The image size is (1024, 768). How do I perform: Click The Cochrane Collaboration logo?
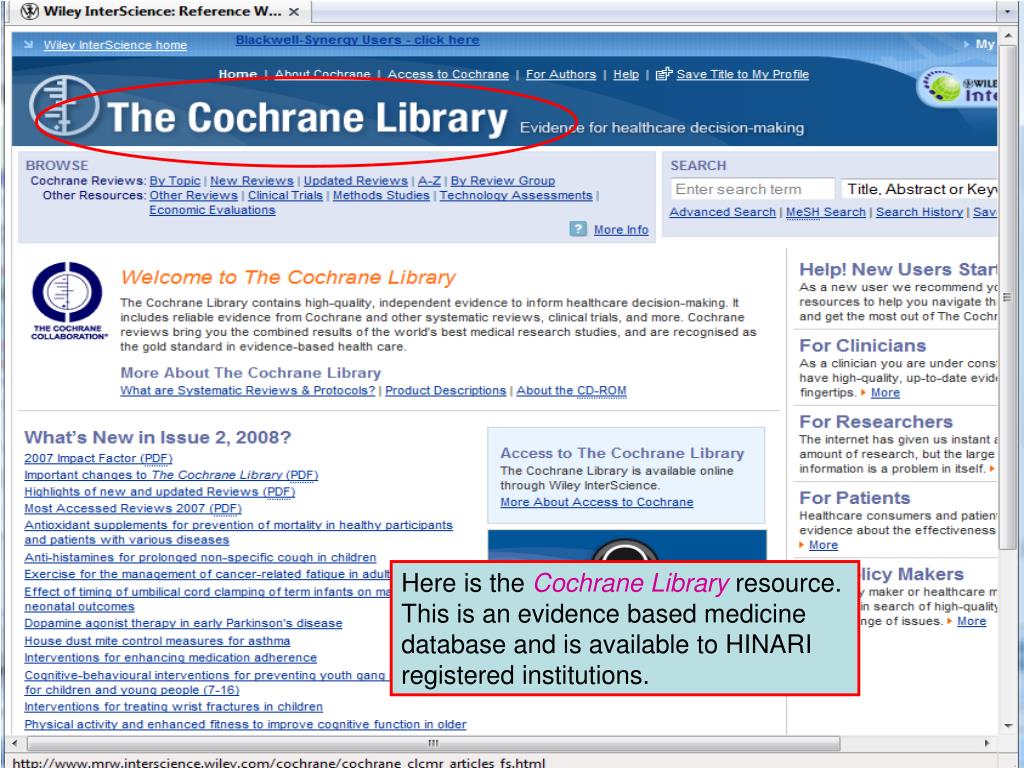(68, 301)
